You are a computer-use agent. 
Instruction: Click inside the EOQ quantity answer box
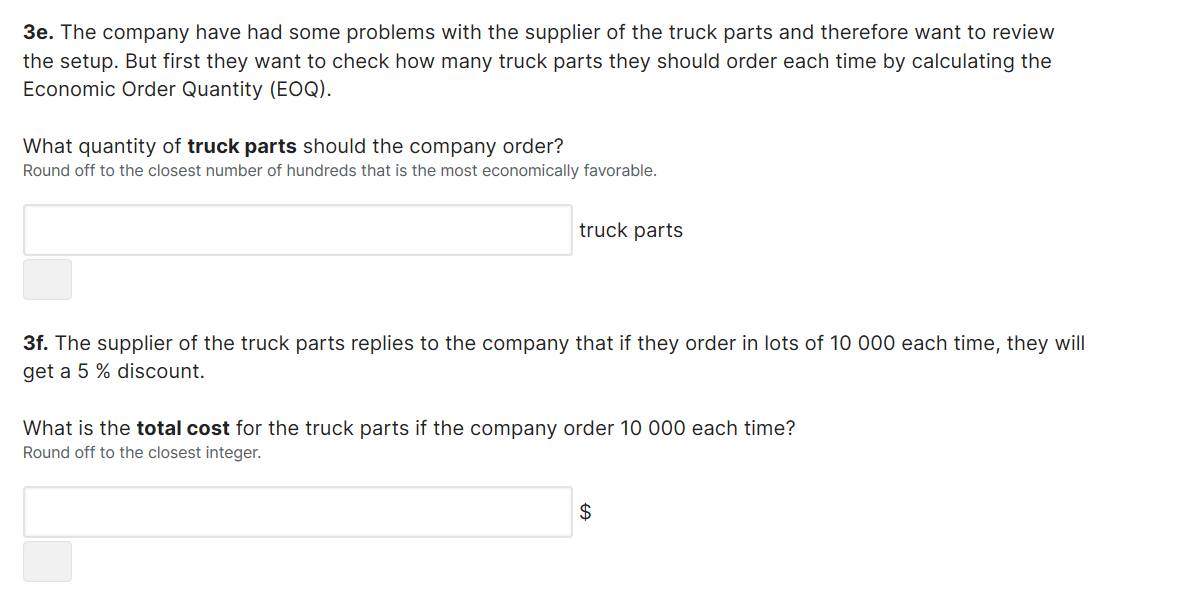(x=297, y=229)
